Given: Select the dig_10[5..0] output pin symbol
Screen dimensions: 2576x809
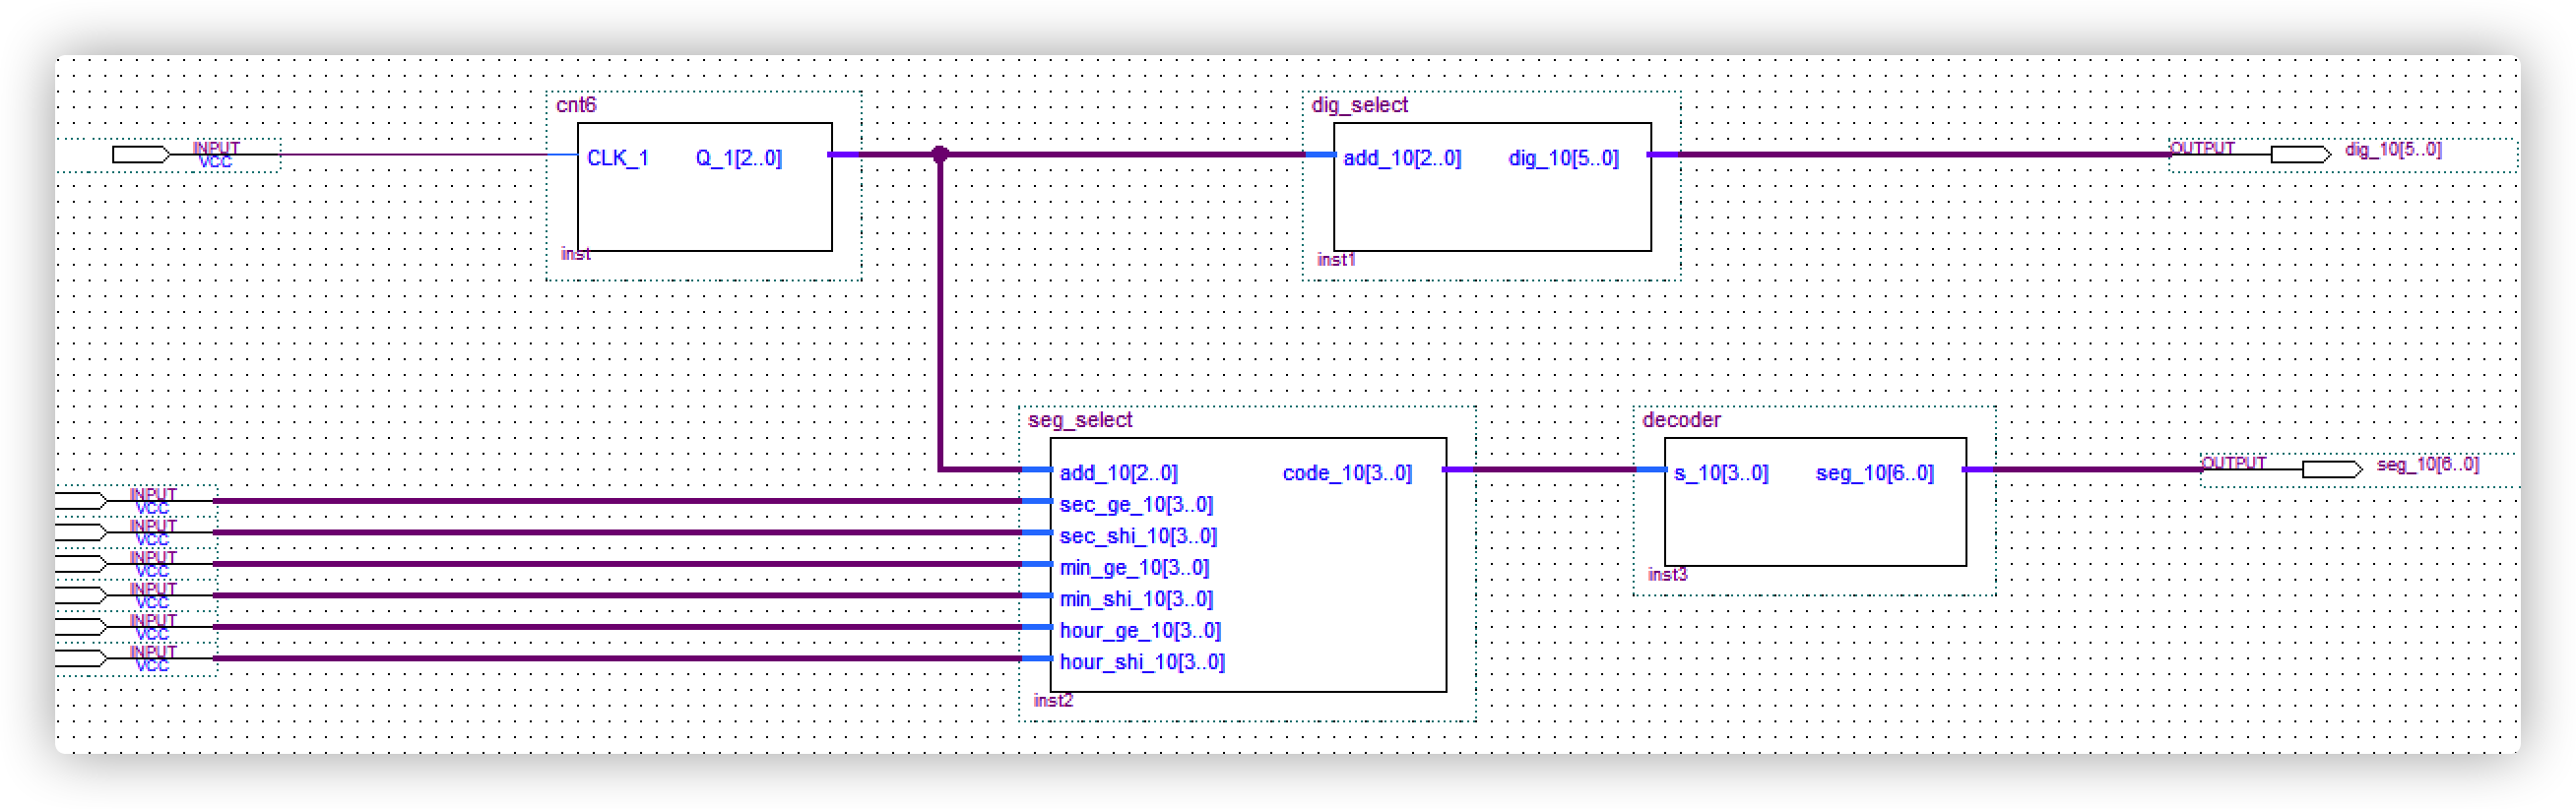Looking at the screenshot, I should 2300,154.
